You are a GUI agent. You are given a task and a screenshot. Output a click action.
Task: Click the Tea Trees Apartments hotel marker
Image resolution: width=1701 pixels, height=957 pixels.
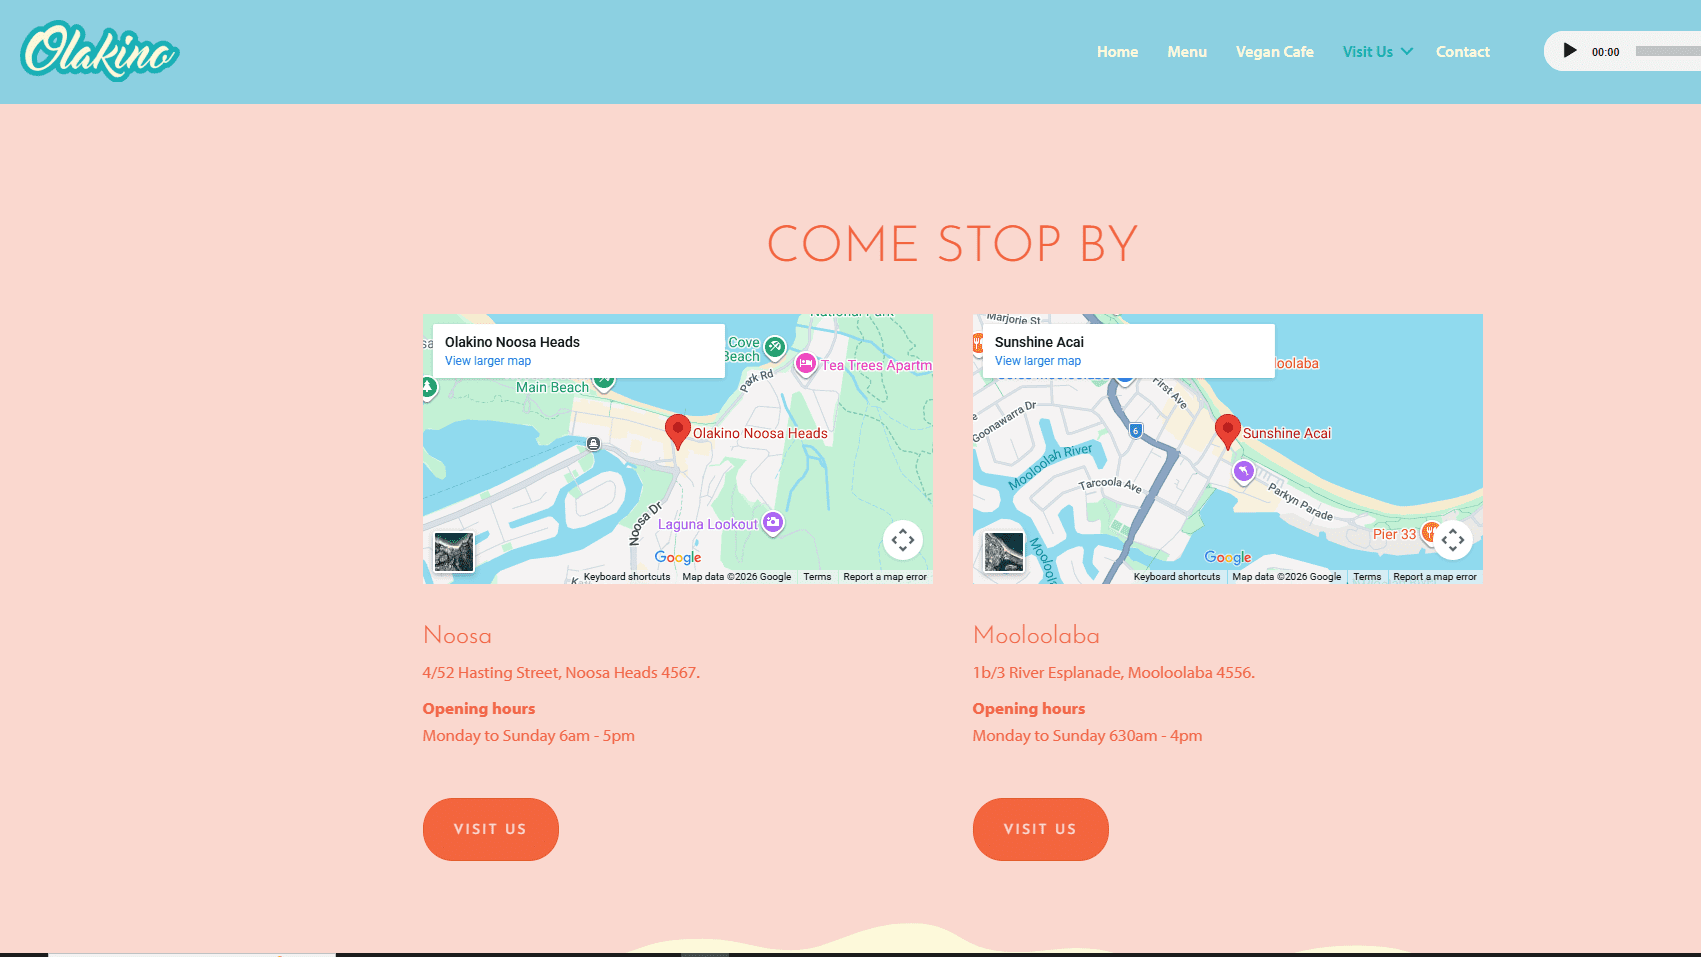coord(806,364)
